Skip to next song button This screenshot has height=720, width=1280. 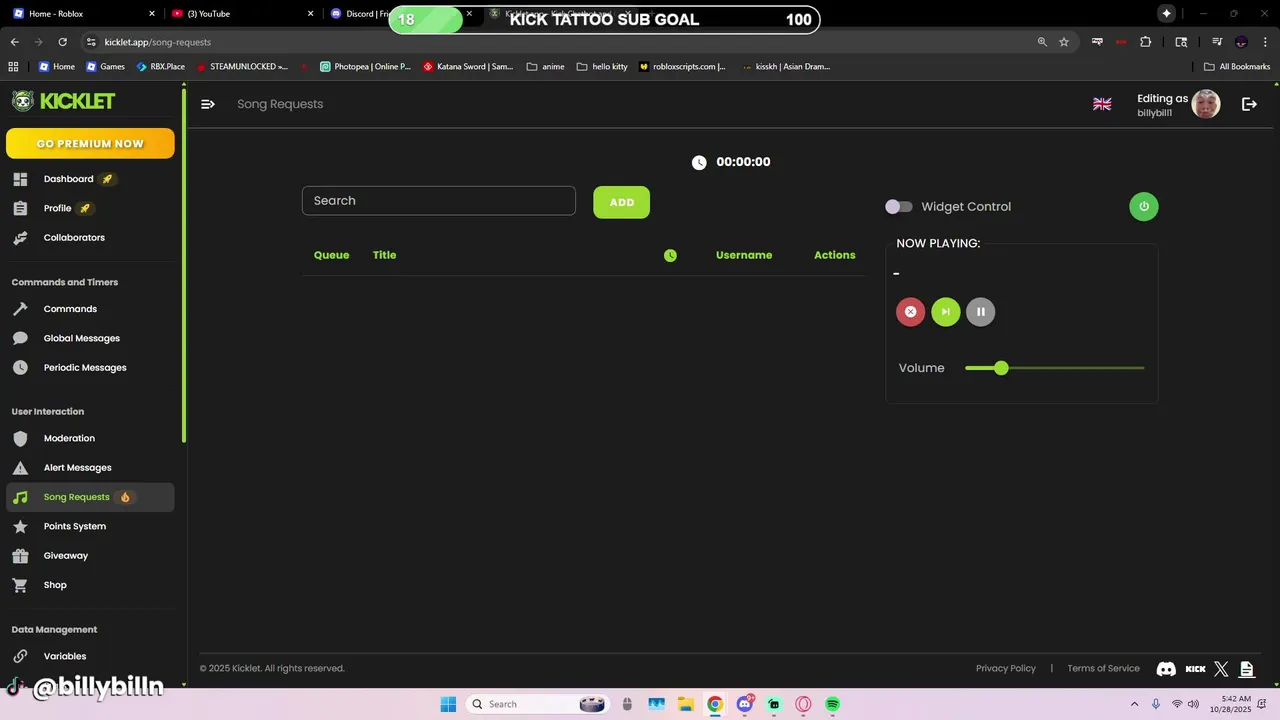945,312
